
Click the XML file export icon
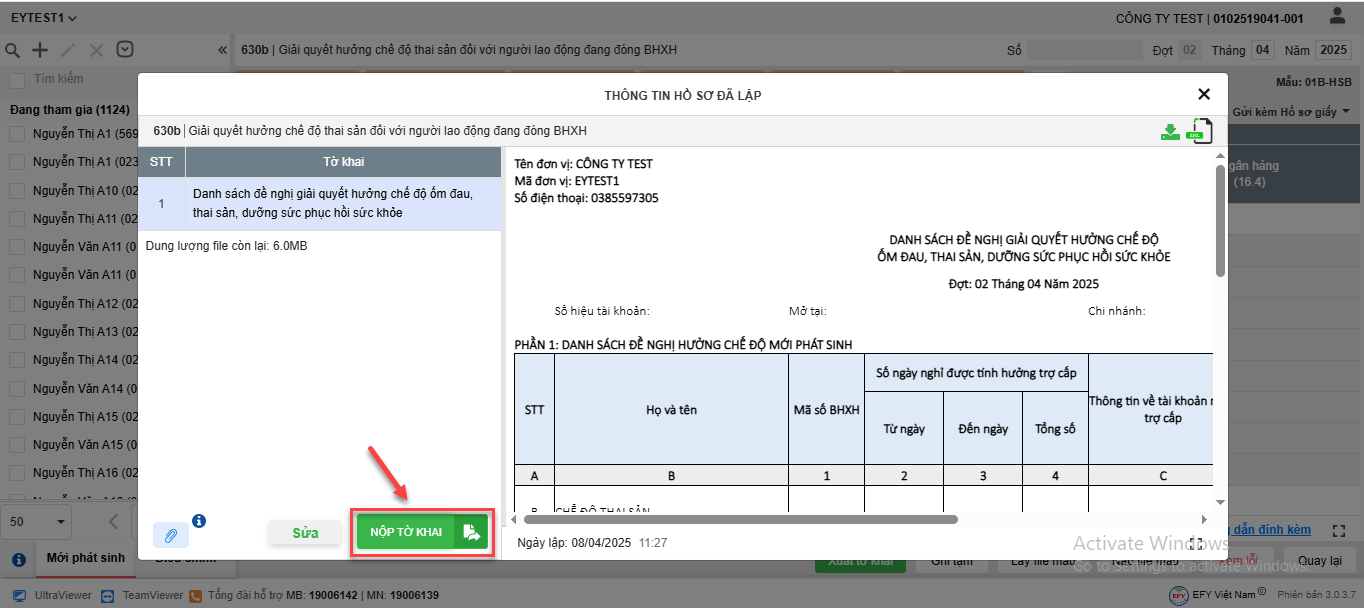tap(1199, 131)
